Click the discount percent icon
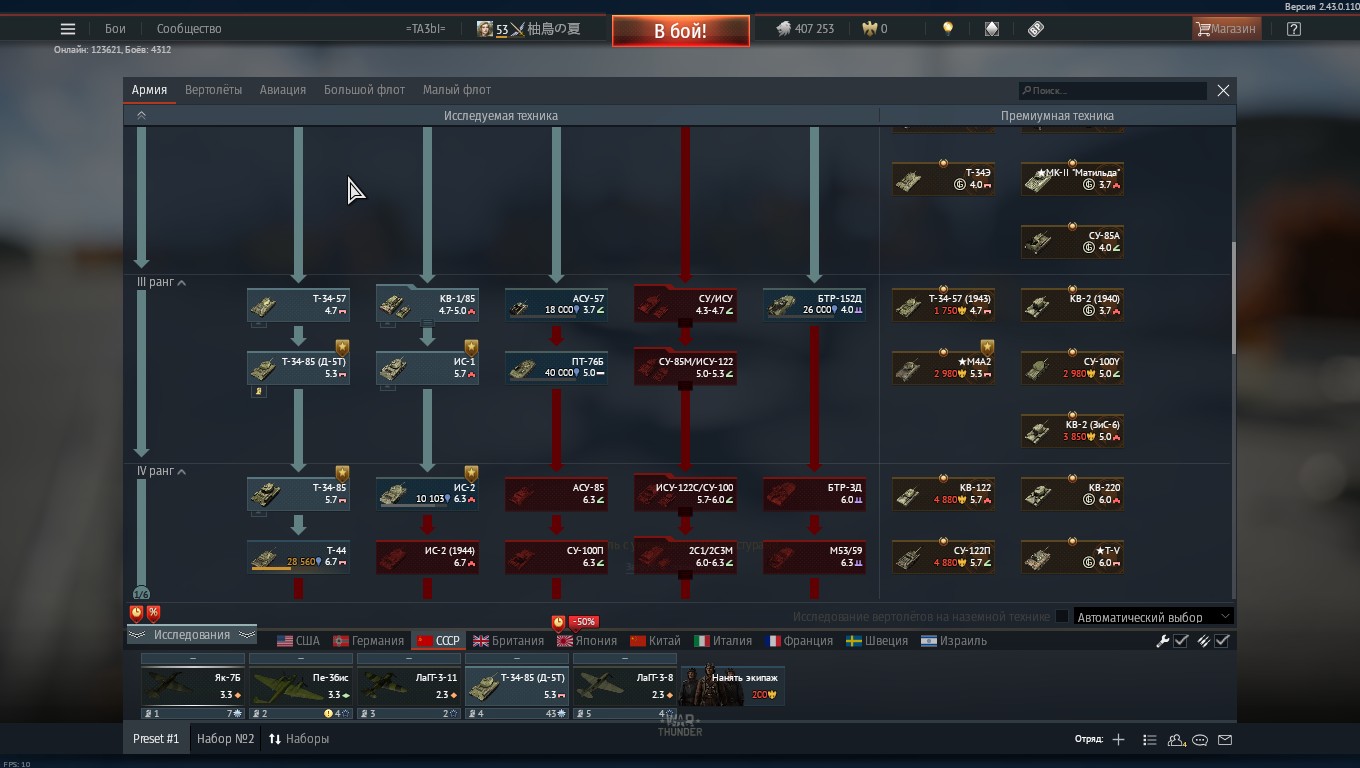Viewport: 1360px width, 768px height. 153,612
